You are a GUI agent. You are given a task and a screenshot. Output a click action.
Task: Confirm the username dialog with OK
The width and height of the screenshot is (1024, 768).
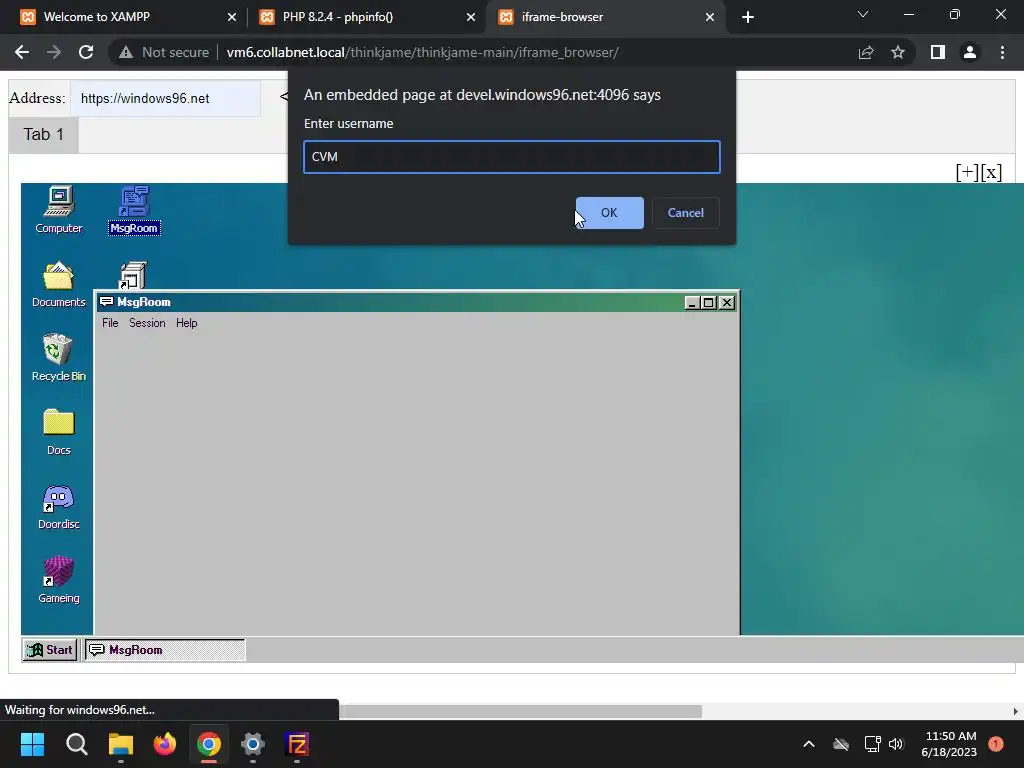click(x=609, y=213)
